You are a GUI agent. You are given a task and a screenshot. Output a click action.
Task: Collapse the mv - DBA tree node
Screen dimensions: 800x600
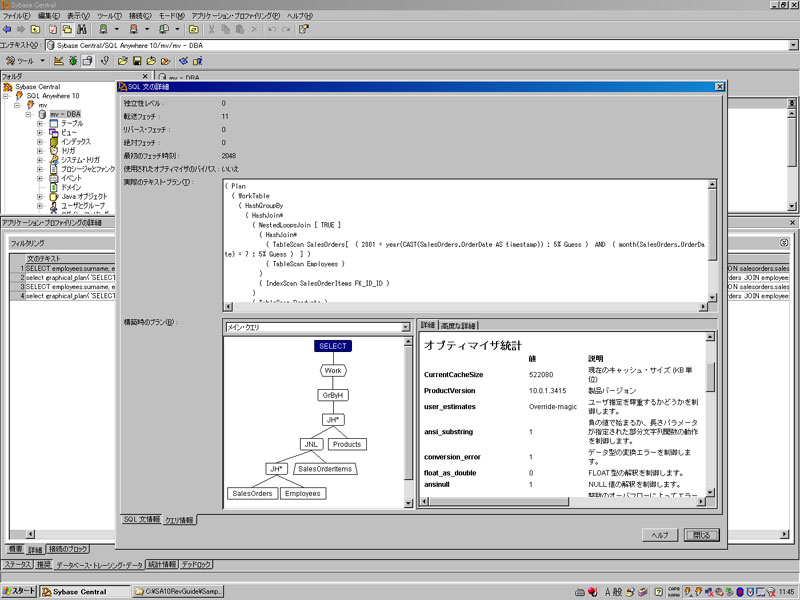pyautogui.click(x=29, y=114)
